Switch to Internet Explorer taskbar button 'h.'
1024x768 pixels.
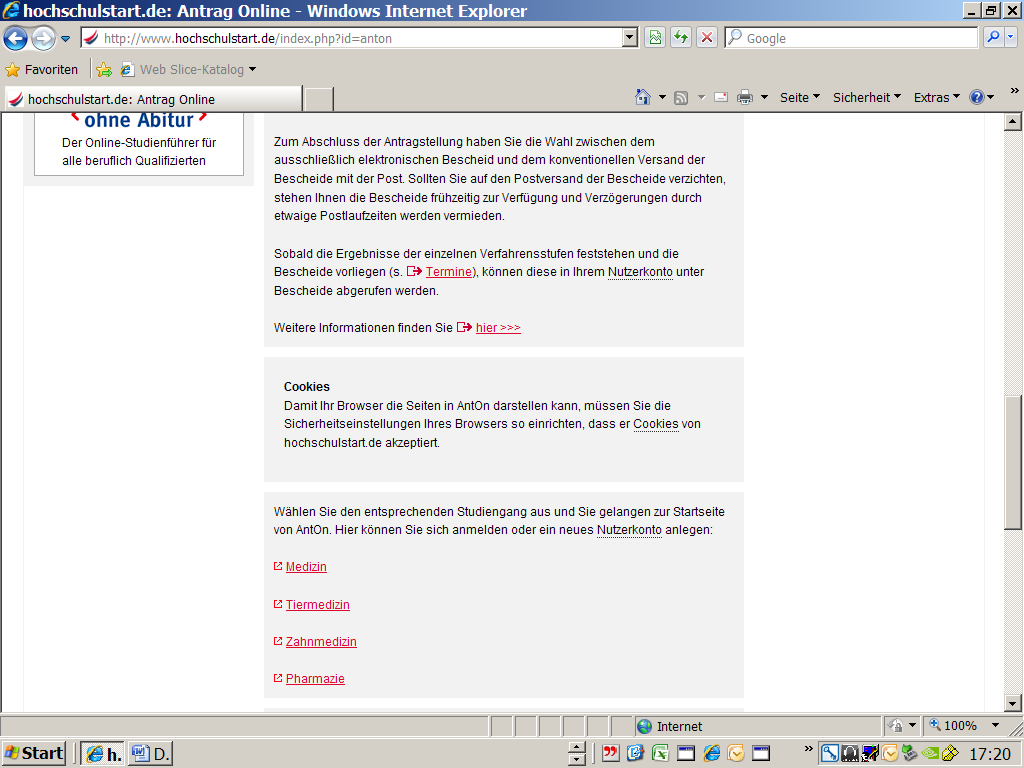(103, 754)
